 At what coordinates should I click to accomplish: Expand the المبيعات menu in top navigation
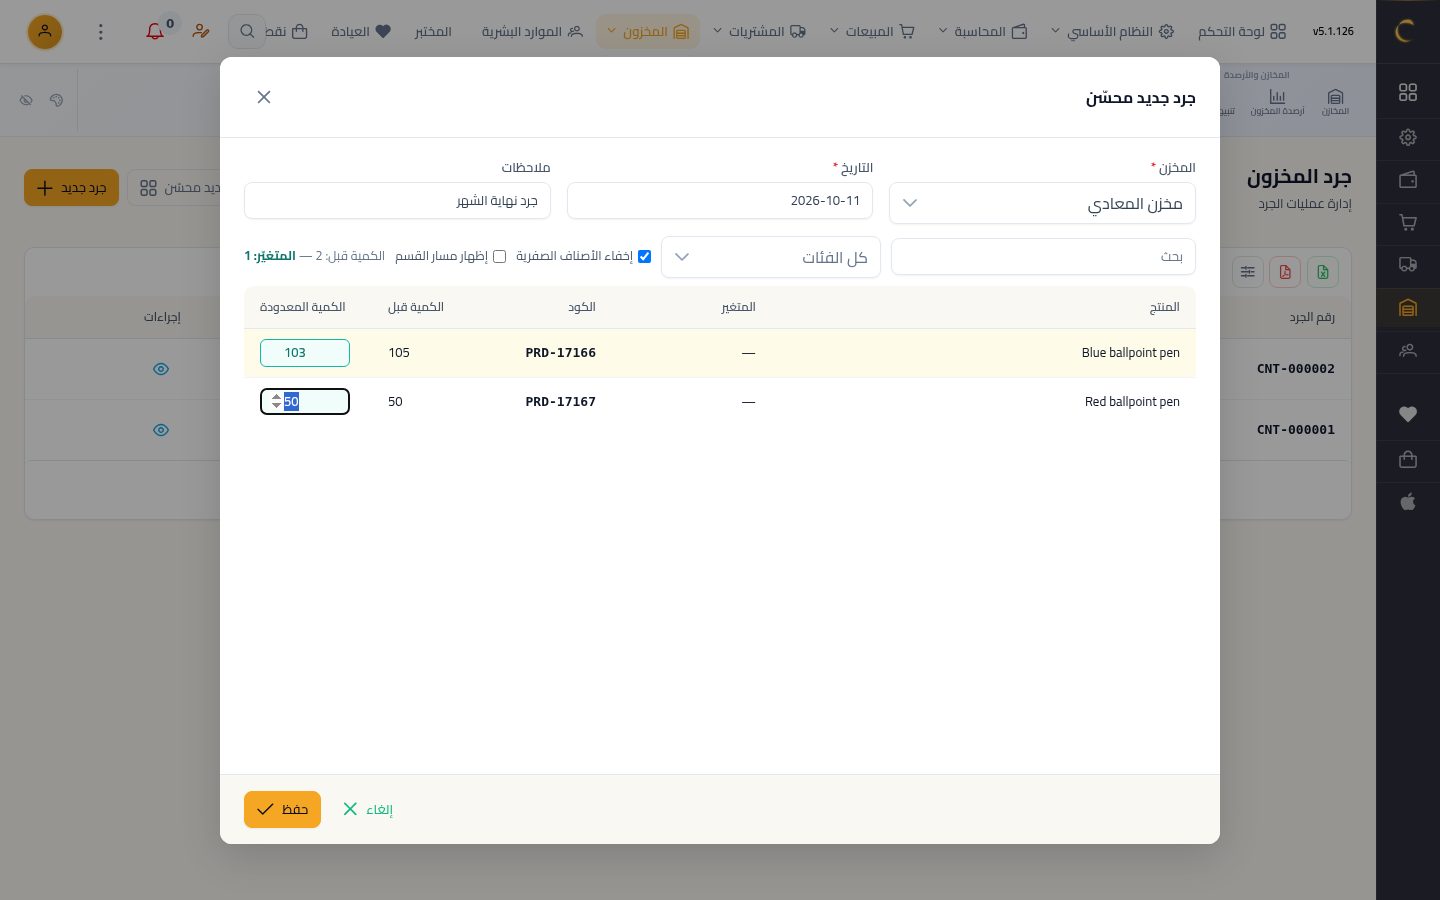pos(873,32)
